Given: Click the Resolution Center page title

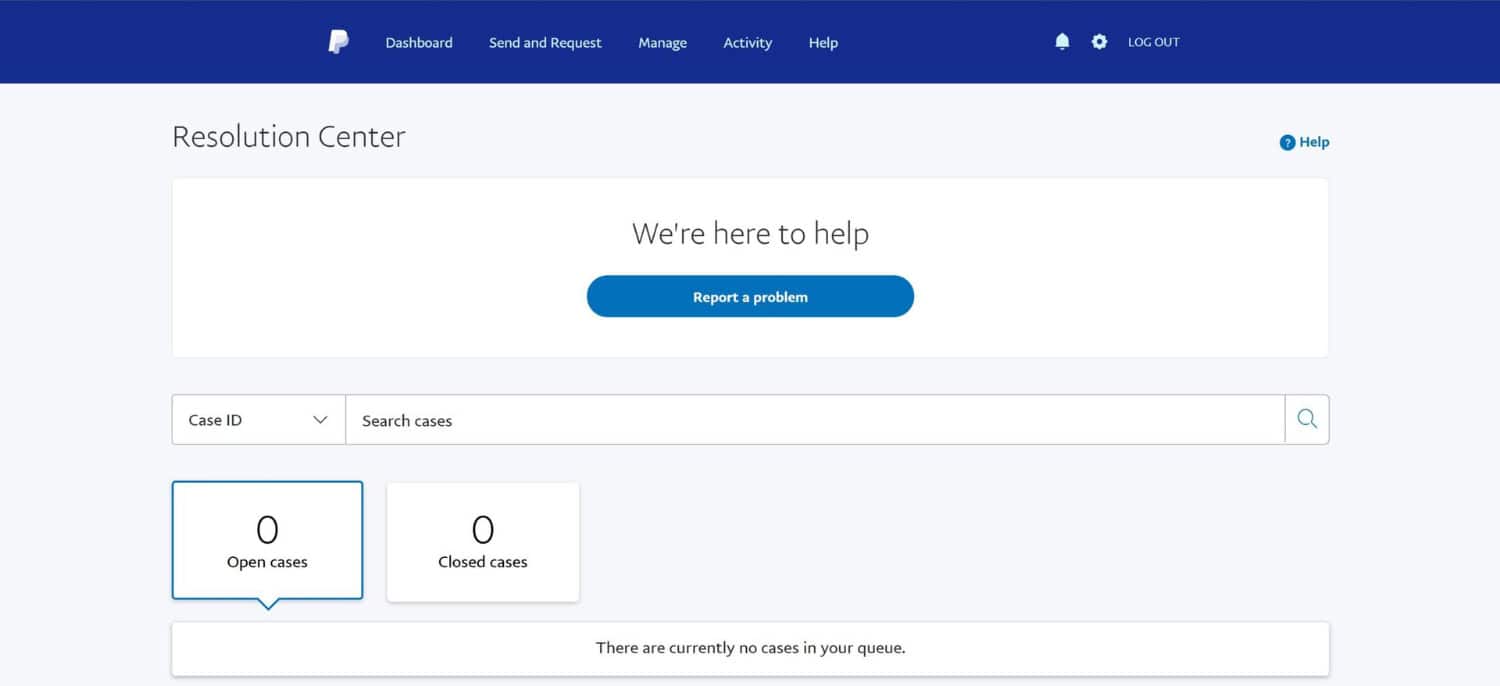Looking at the screenshot, I should point(289,136).
